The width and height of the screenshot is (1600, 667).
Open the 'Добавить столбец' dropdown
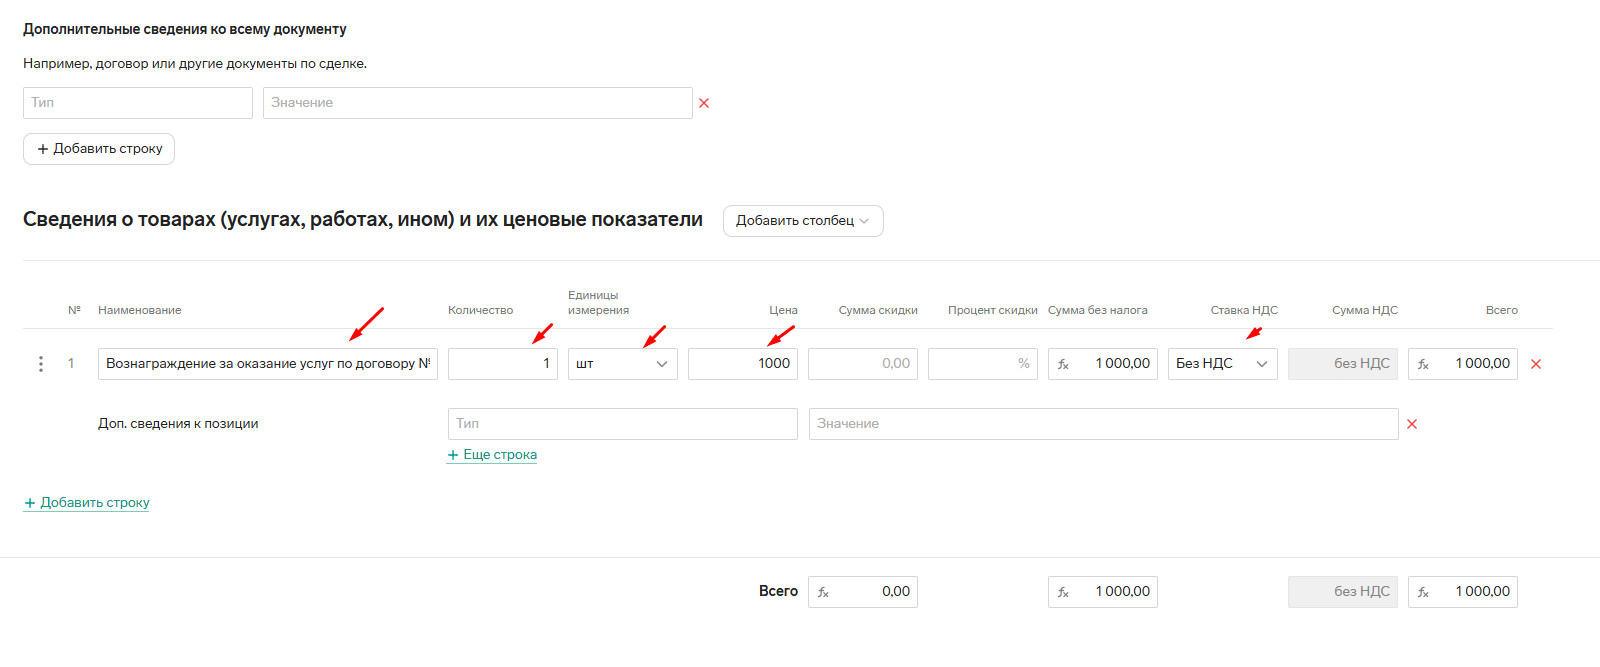[x=802, y=221]
